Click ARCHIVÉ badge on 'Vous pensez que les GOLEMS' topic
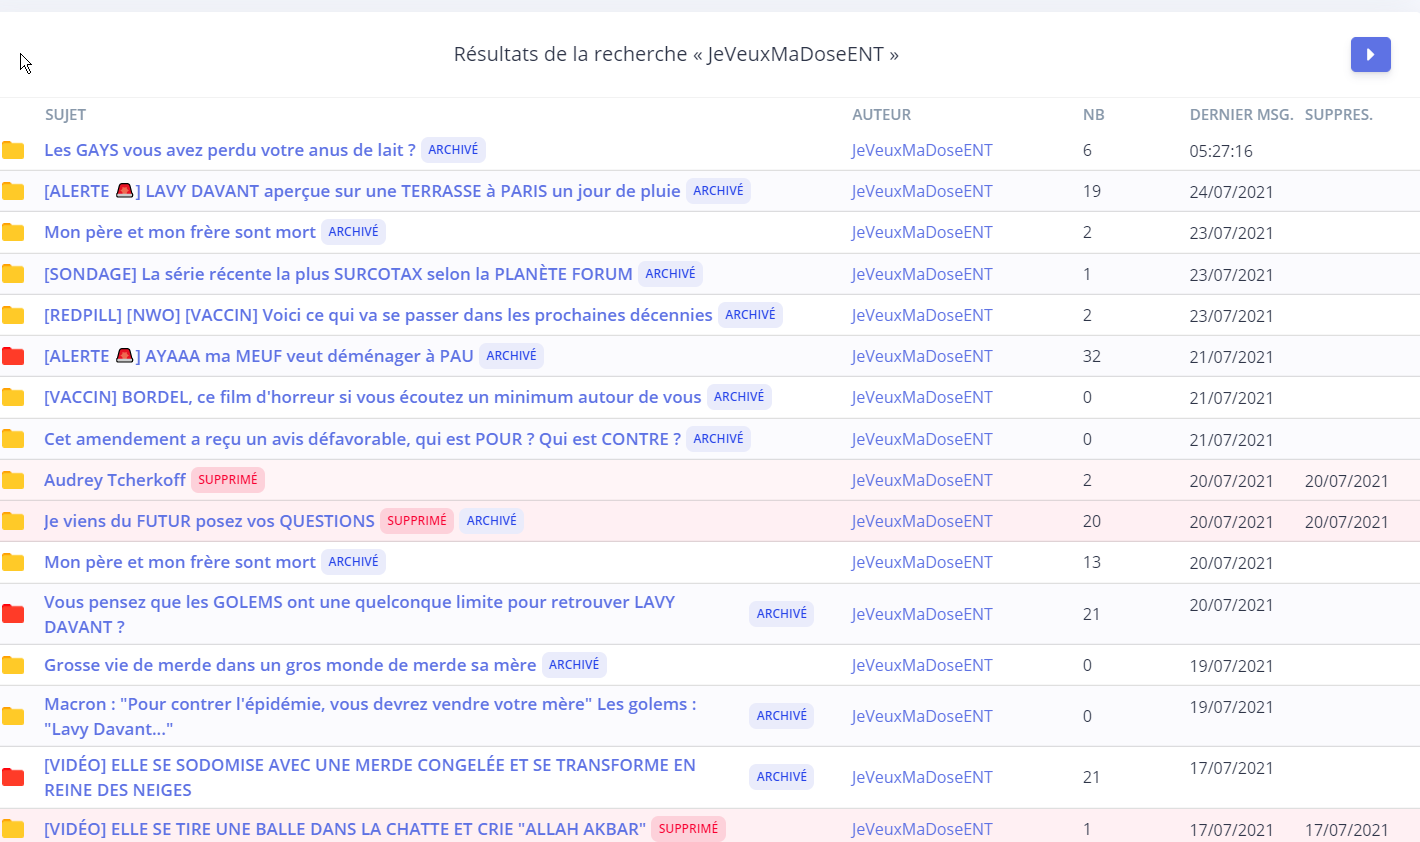The image size is (1420, 842). click(781, 614)
